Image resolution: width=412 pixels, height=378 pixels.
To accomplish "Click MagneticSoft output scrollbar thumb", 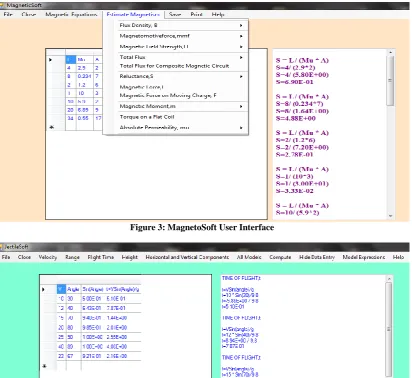I will click(x=390, y=81).
